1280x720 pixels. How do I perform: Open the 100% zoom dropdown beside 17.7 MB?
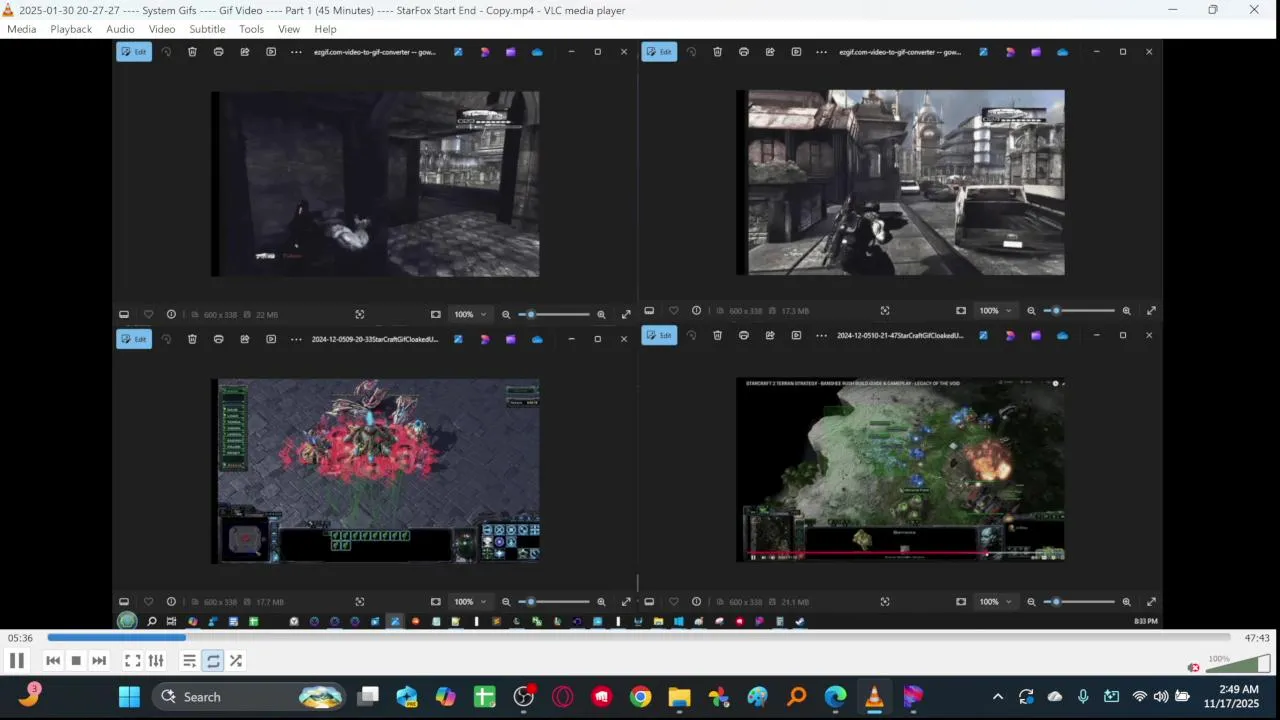(x=470, y=602)
